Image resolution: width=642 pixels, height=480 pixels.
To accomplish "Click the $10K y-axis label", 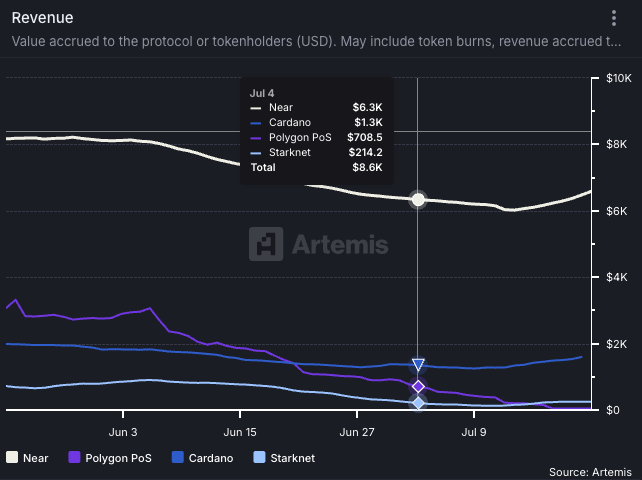I will pos(619,78).
